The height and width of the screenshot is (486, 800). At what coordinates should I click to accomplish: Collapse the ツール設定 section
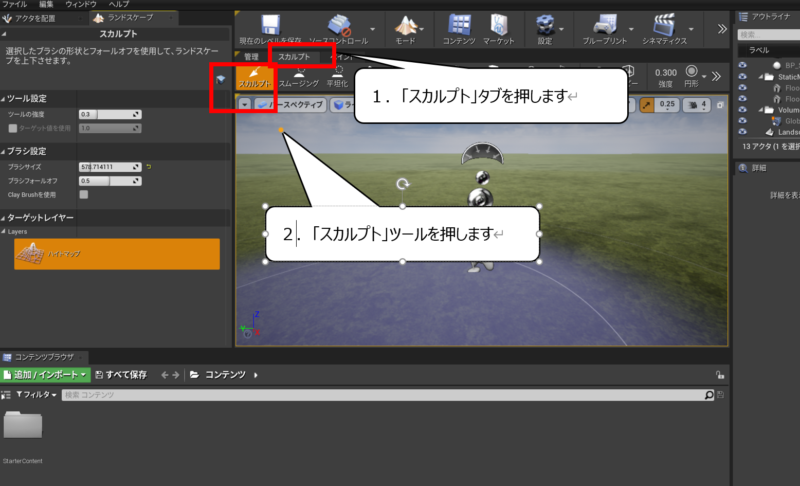pyautogui.click(x=3, y=98)
